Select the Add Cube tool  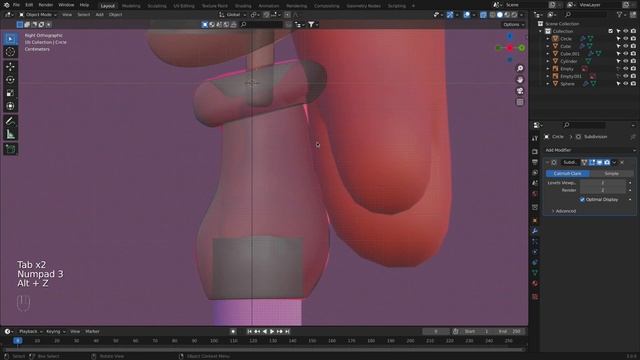11,149
